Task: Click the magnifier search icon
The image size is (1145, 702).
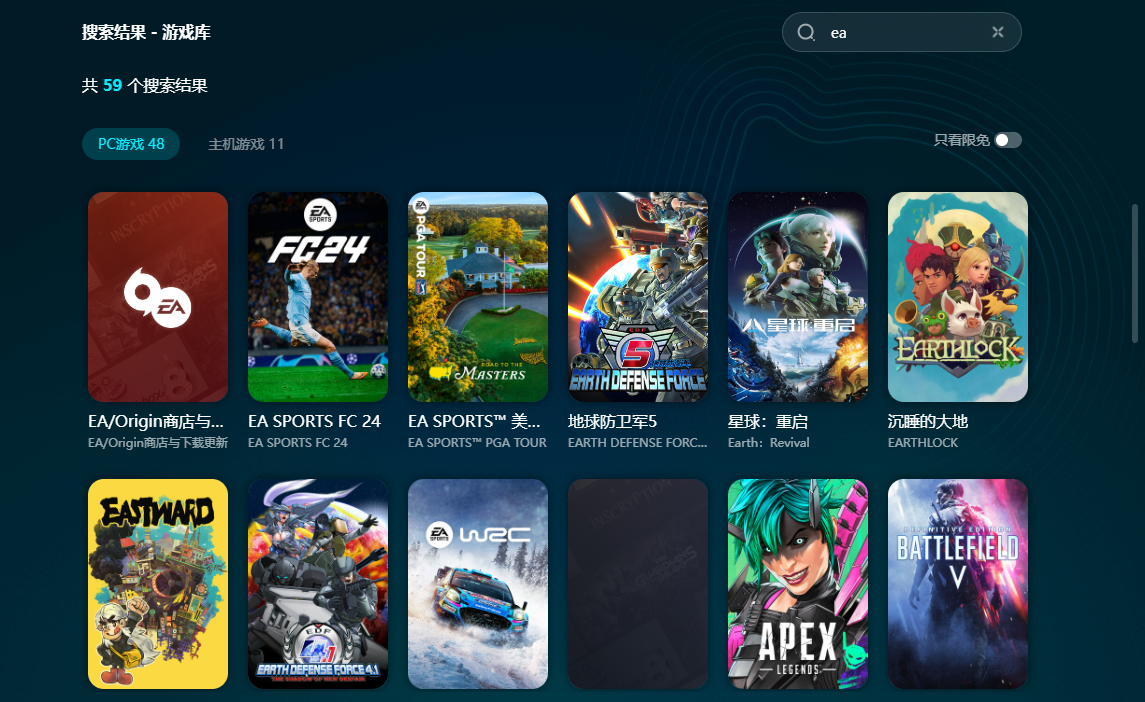Action: click(x=806, y=33)
